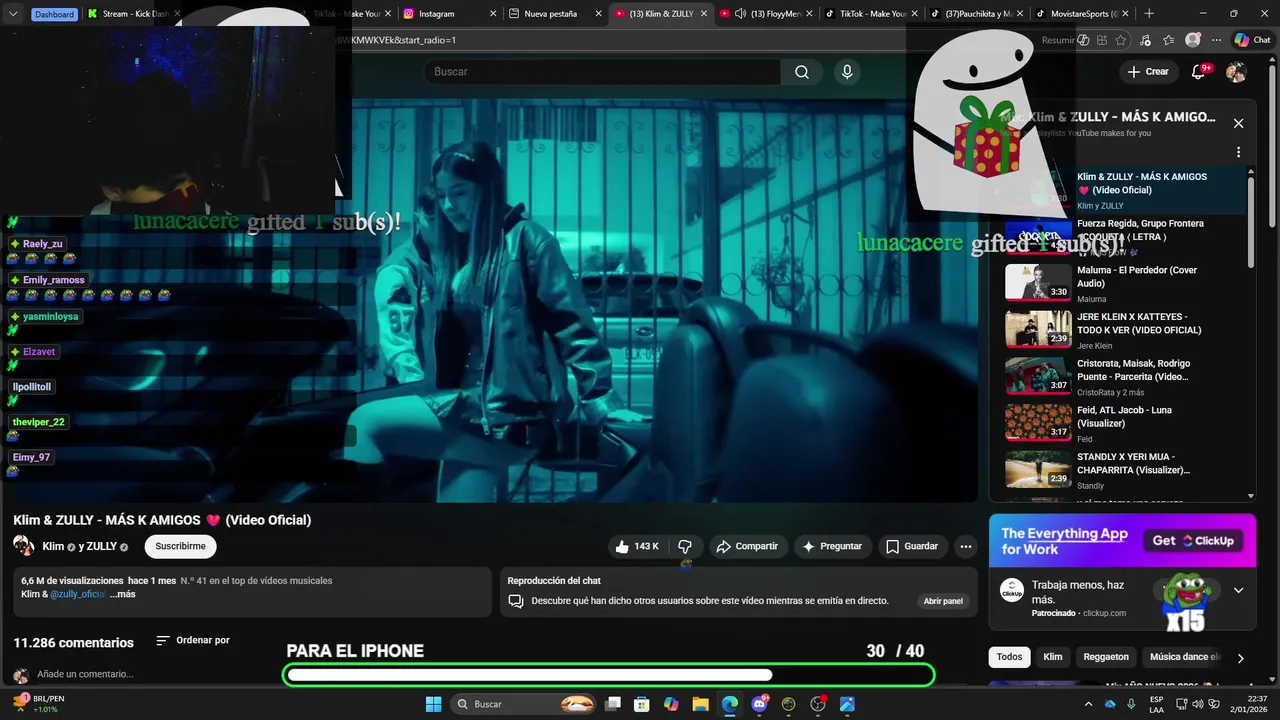Open Copilot Chat in Edge
This screenshot has height=720, width=1280.
(1252, 40)
